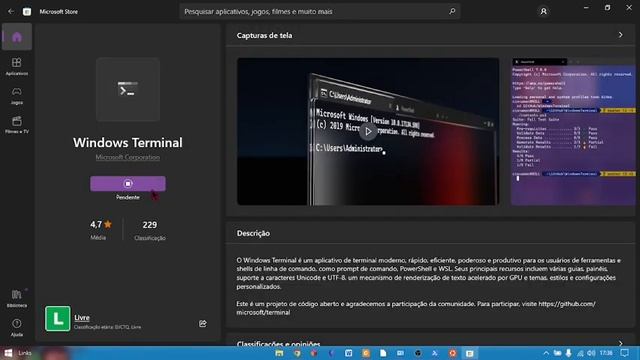Open the user account profile icon
This screenshot has width=640, height=360.
click(x=543, y=11)
